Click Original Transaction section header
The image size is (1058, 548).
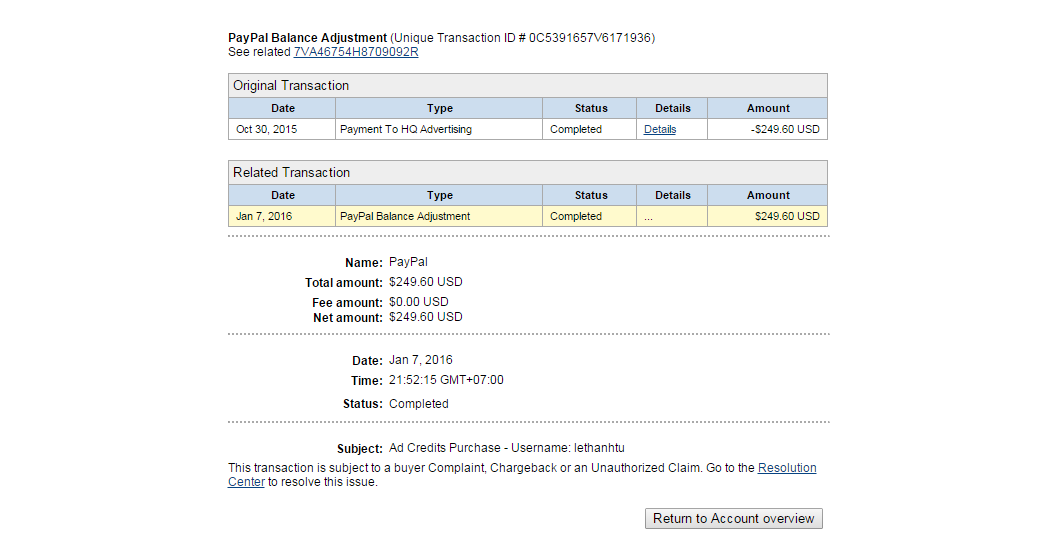point(528,86)
